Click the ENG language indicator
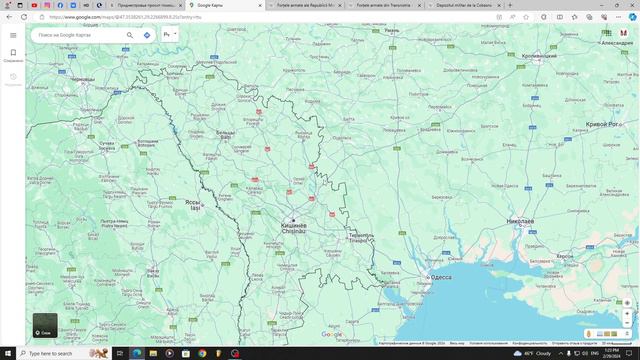640x360 pixels. [595, 353]
